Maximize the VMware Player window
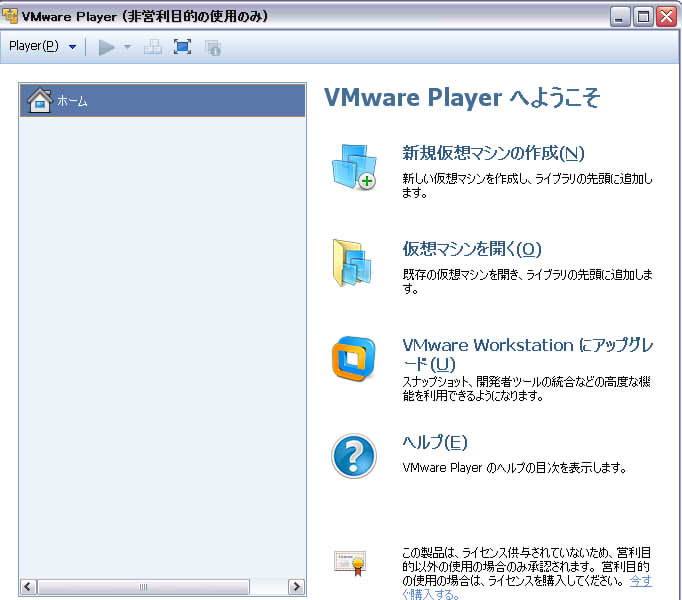 pyautogui.click(x=643, y=17)
